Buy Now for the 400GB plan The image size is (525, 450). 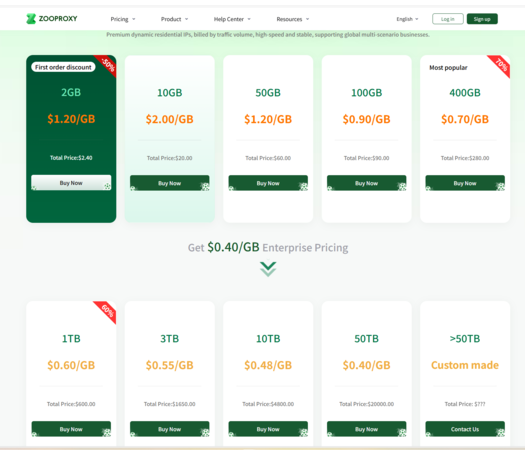coord(465,183)
